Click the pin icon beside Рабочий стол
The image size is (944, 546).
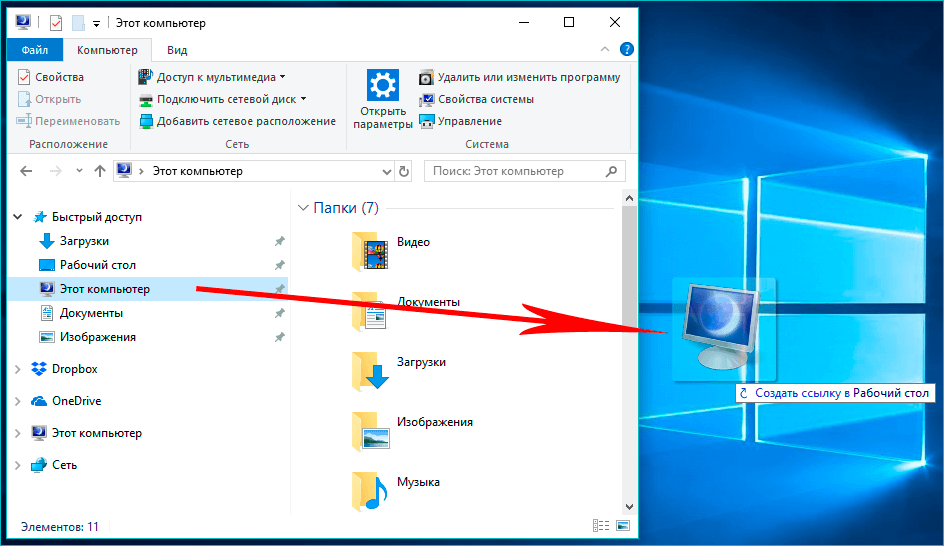pos(279,265)
